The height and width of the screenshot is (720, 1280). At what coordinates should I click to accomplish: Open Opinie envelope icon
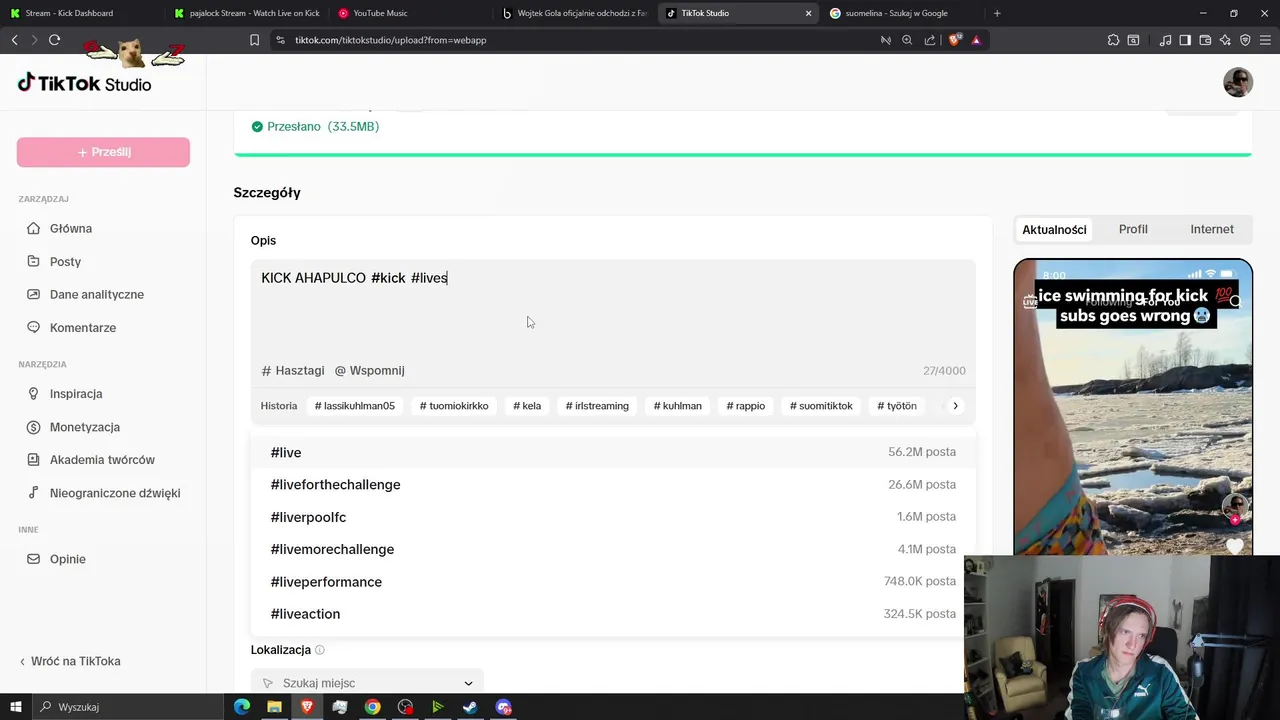point(33,558)
